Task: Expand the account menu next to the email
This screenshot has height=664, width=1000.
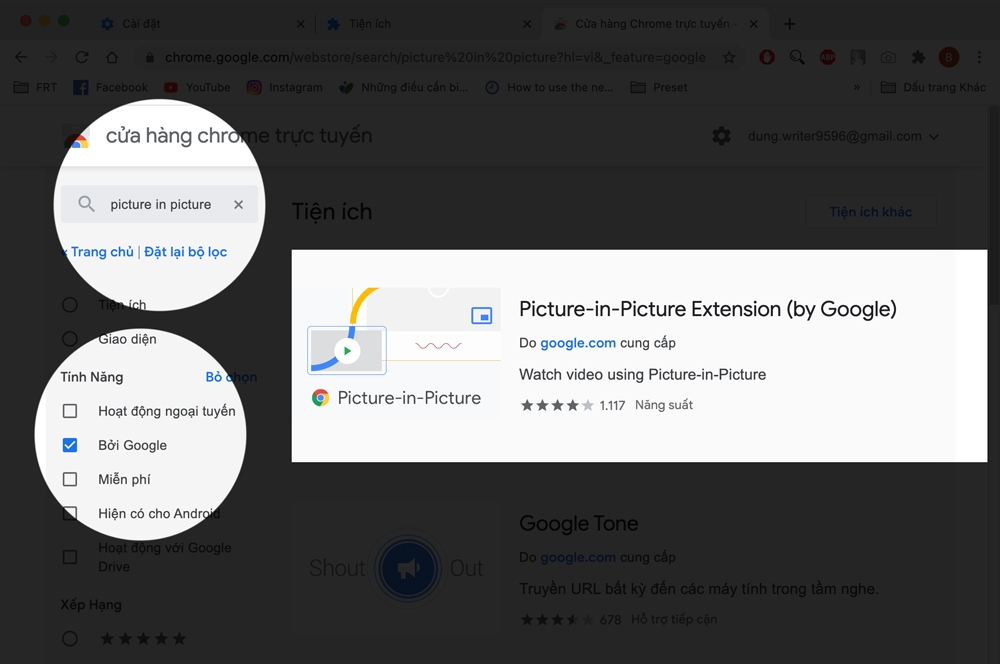Action: (x=935, y=136)
